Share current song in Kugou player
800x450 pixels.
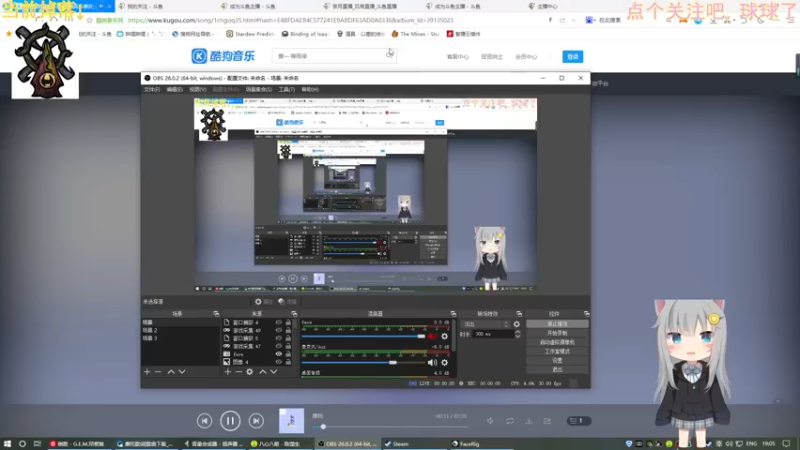click(x=547, y=421)
